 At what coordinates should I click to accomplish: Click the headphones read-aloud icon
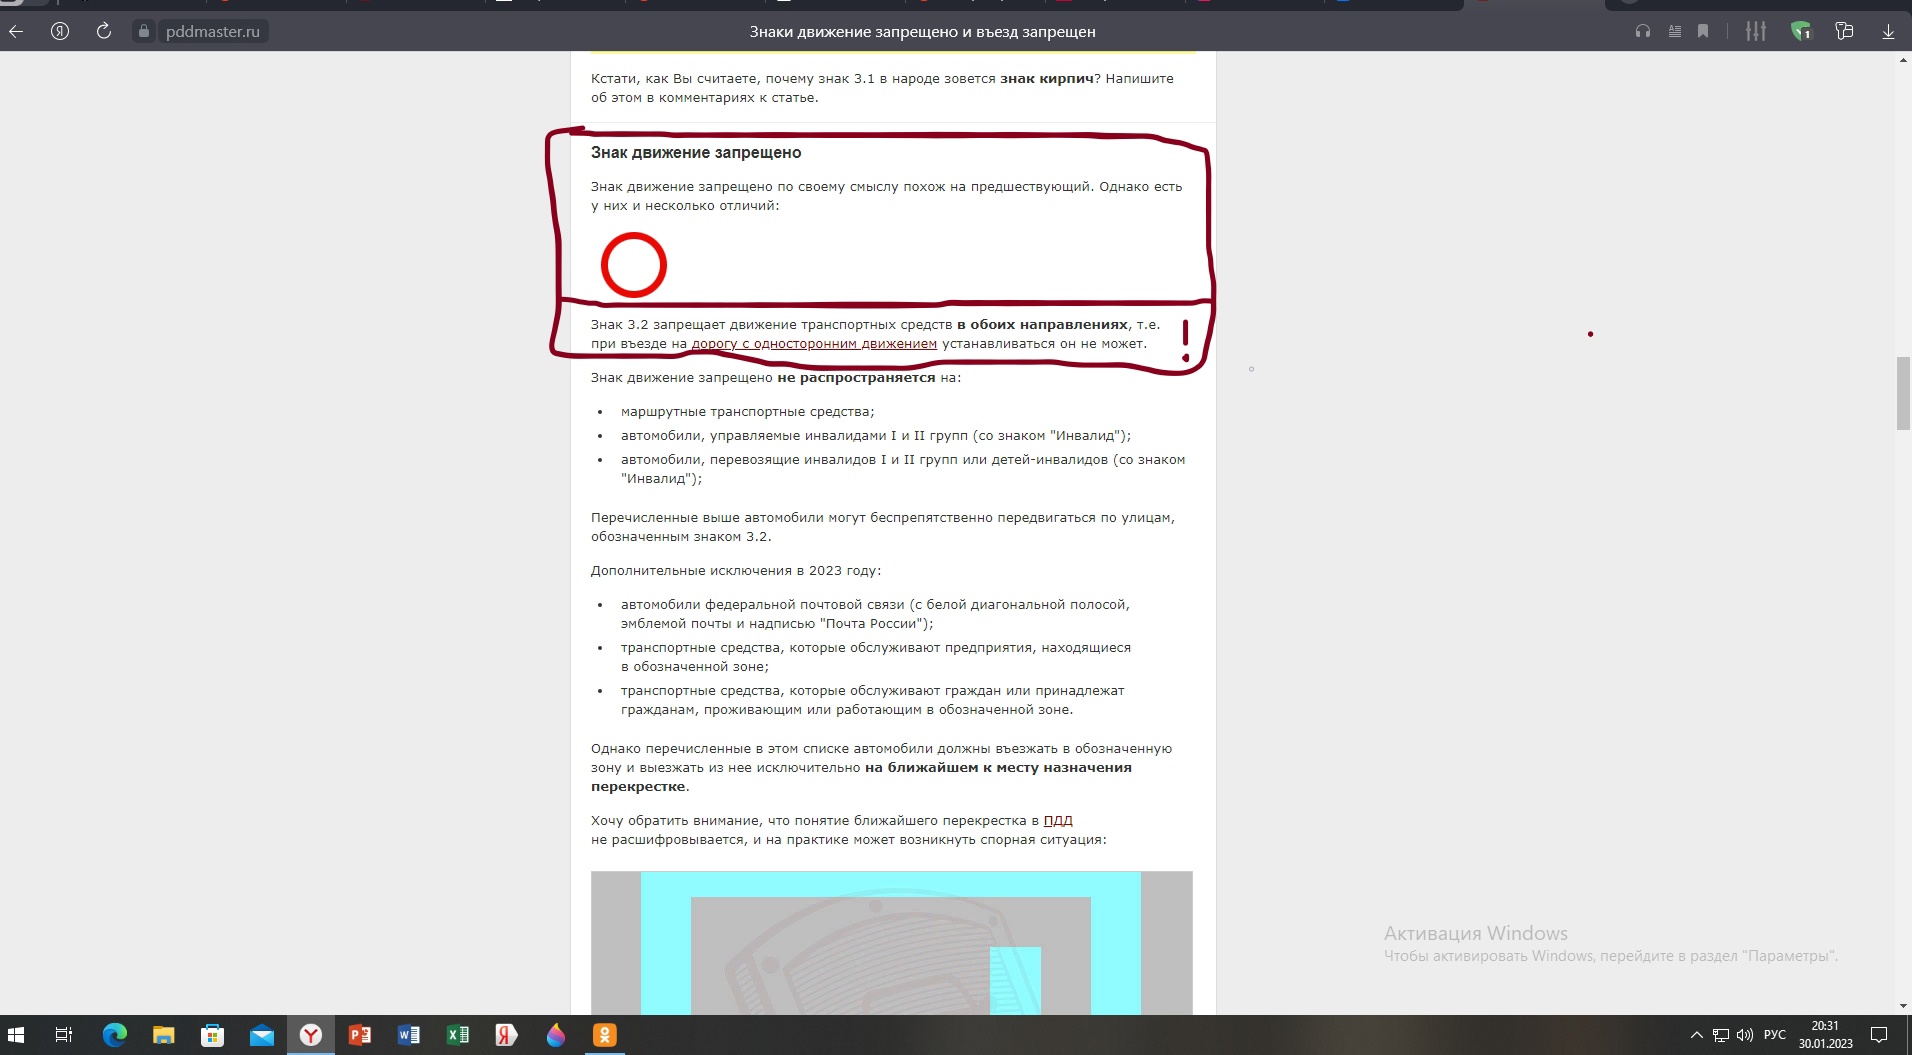click(x=1642, y=32)
